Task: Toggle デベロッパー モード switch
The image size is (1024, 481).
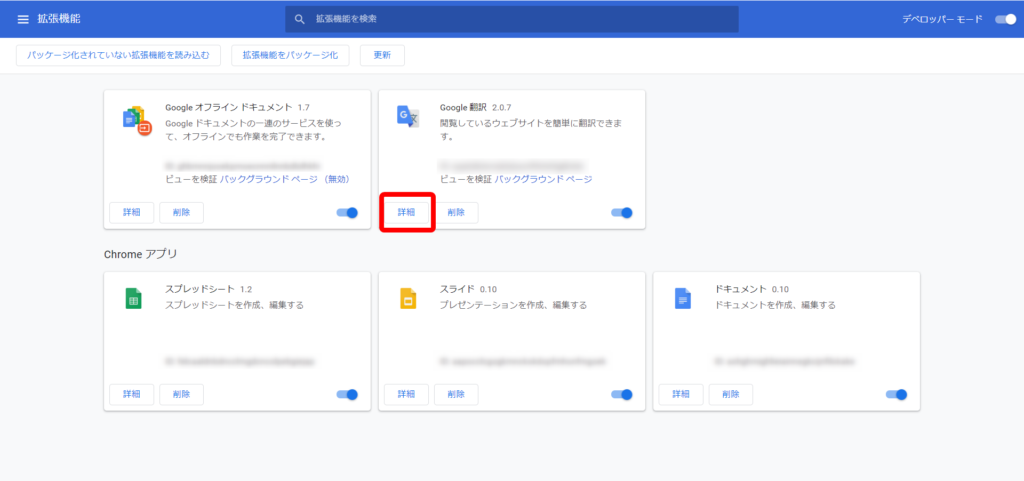Action: point(1005,20)
